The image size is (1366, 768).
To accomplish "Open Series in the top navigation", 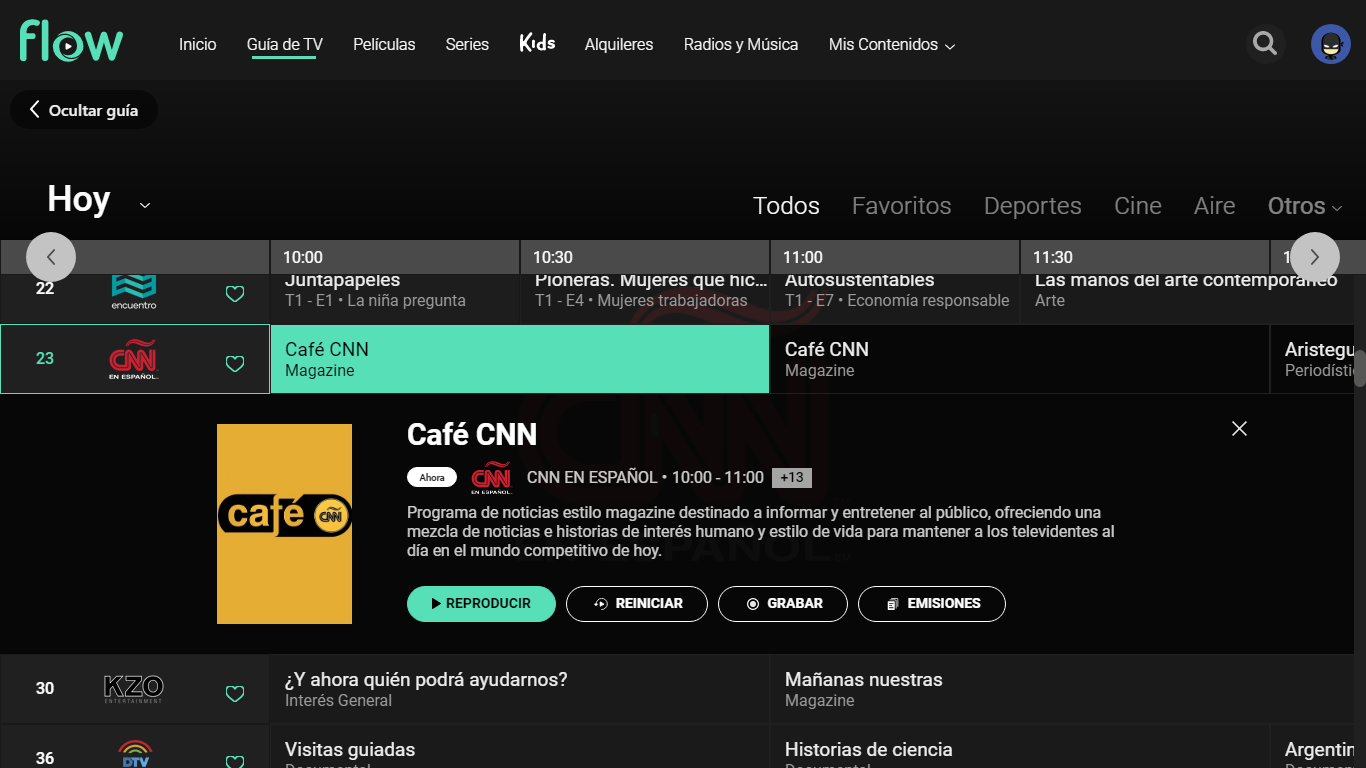I will (x=467, y=44).
